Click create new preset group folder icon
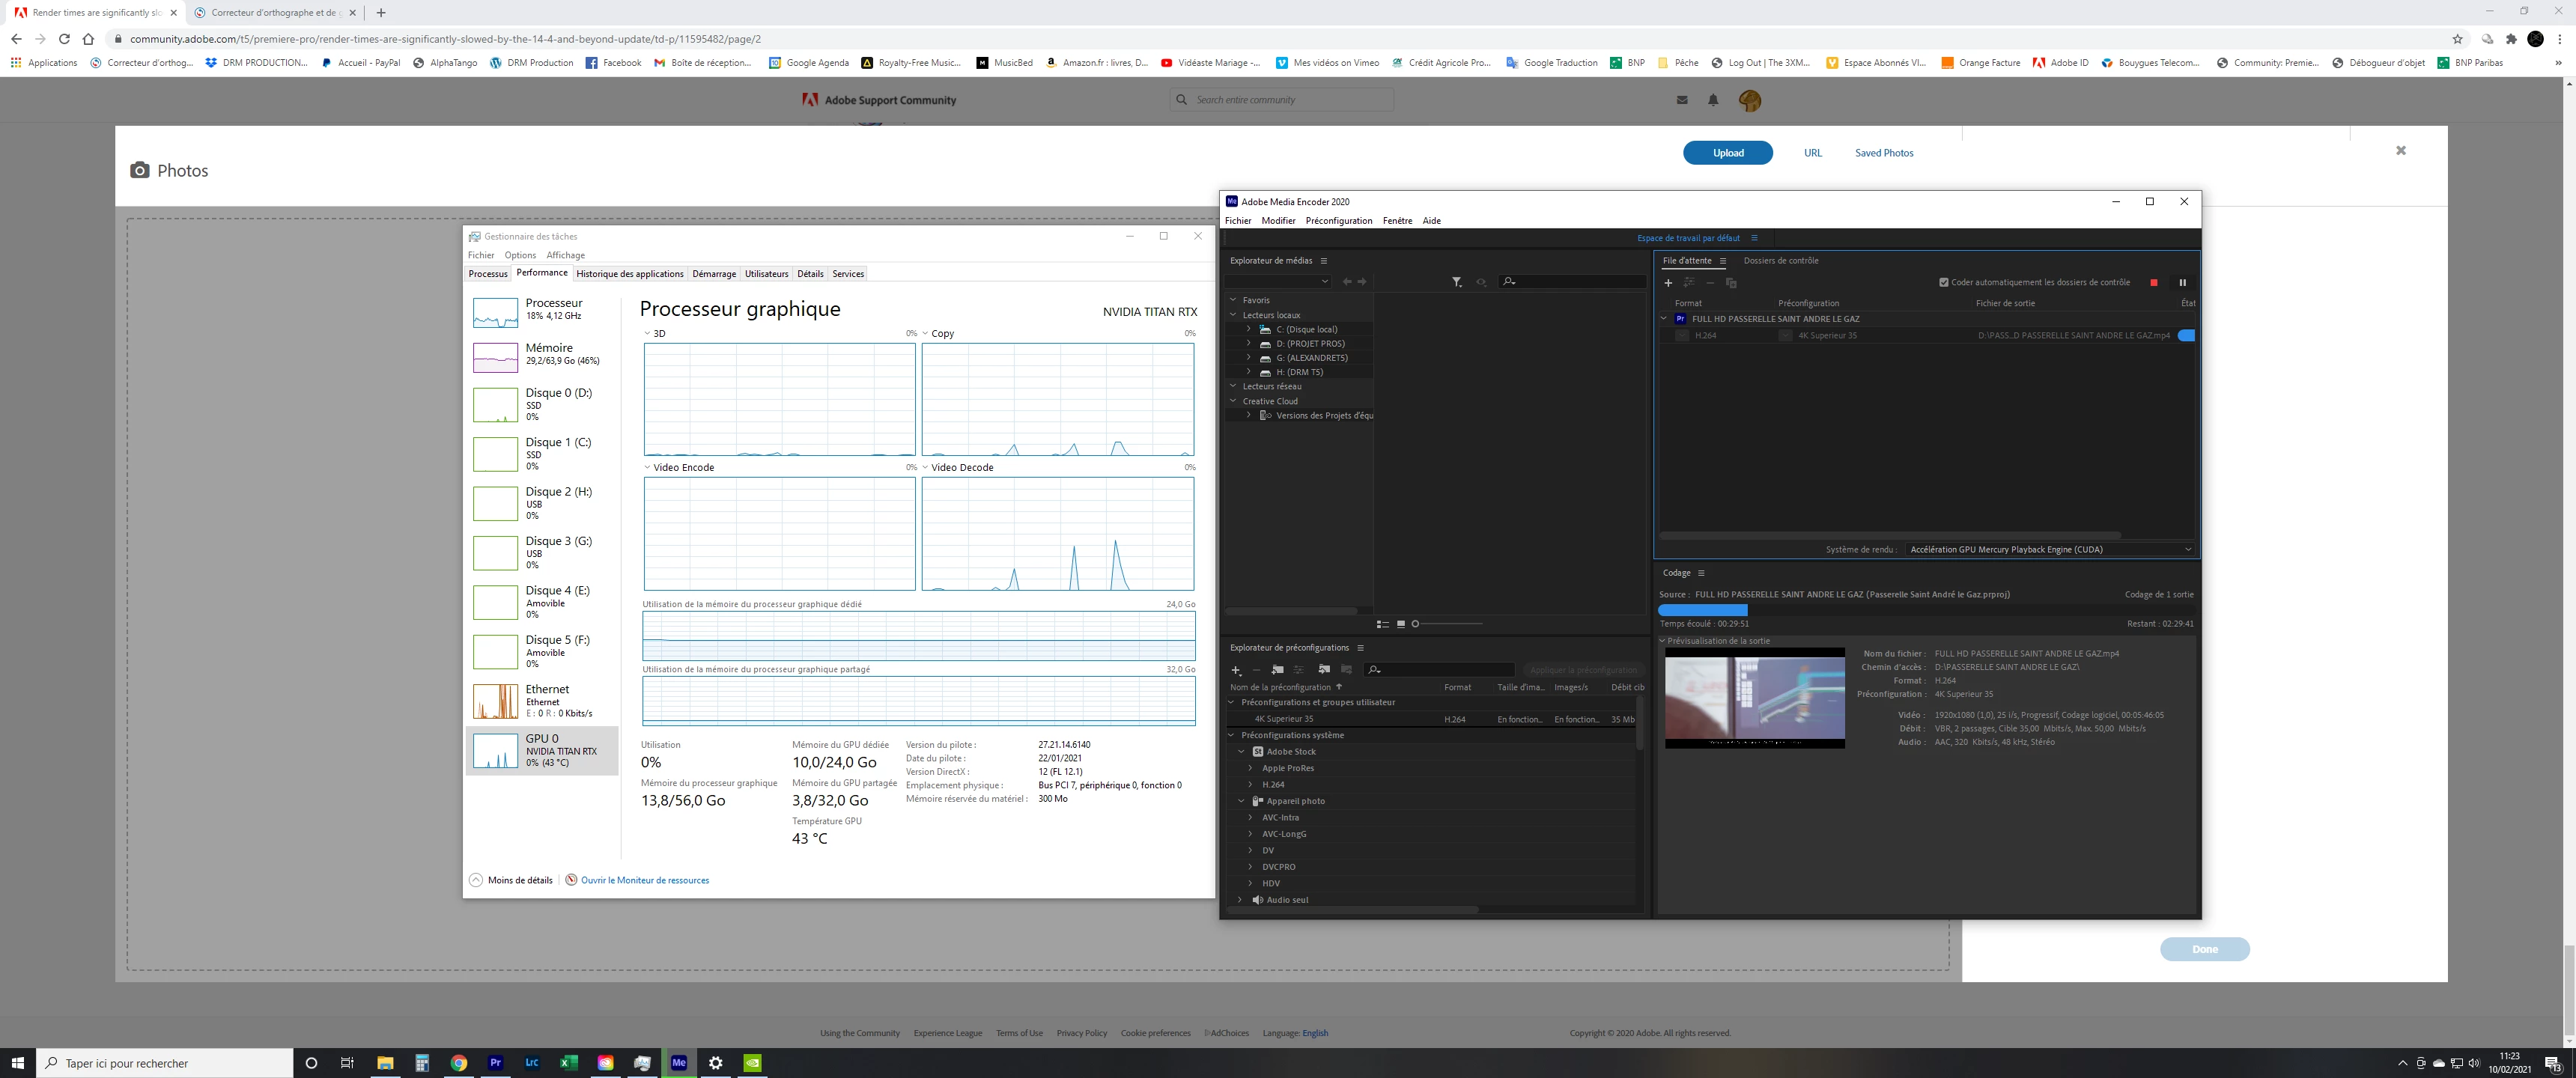This screenshot has height=1078, width=2576. (x=1277, y=670)
